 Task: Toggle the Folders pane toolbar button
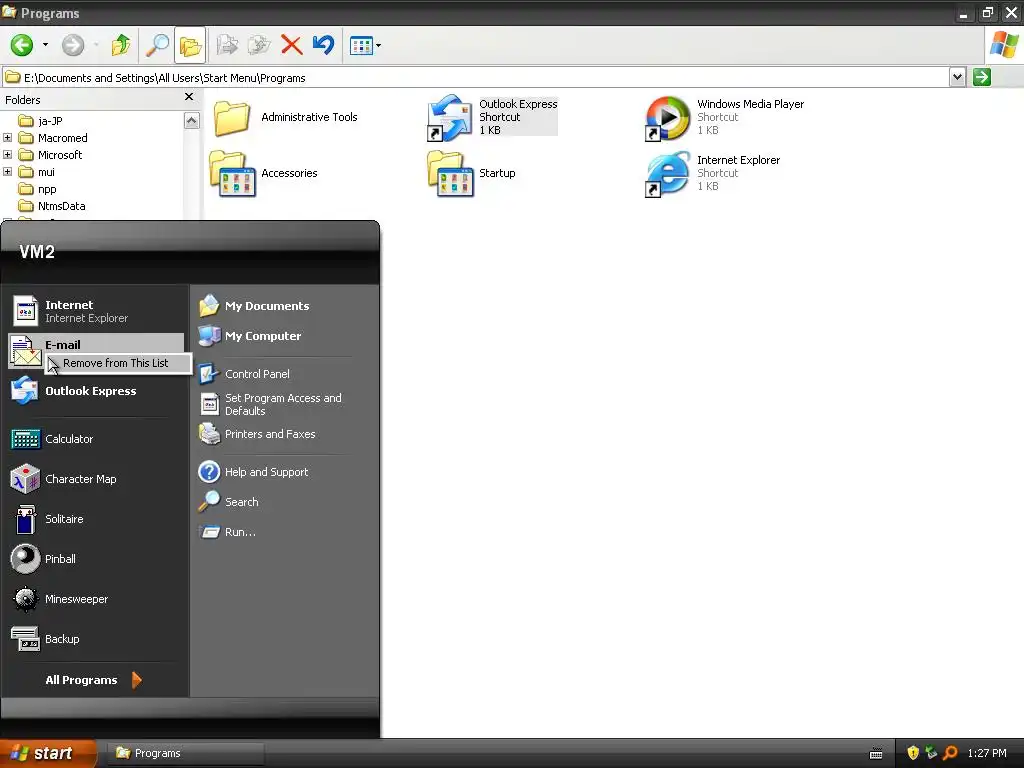(x=190, y=46)
